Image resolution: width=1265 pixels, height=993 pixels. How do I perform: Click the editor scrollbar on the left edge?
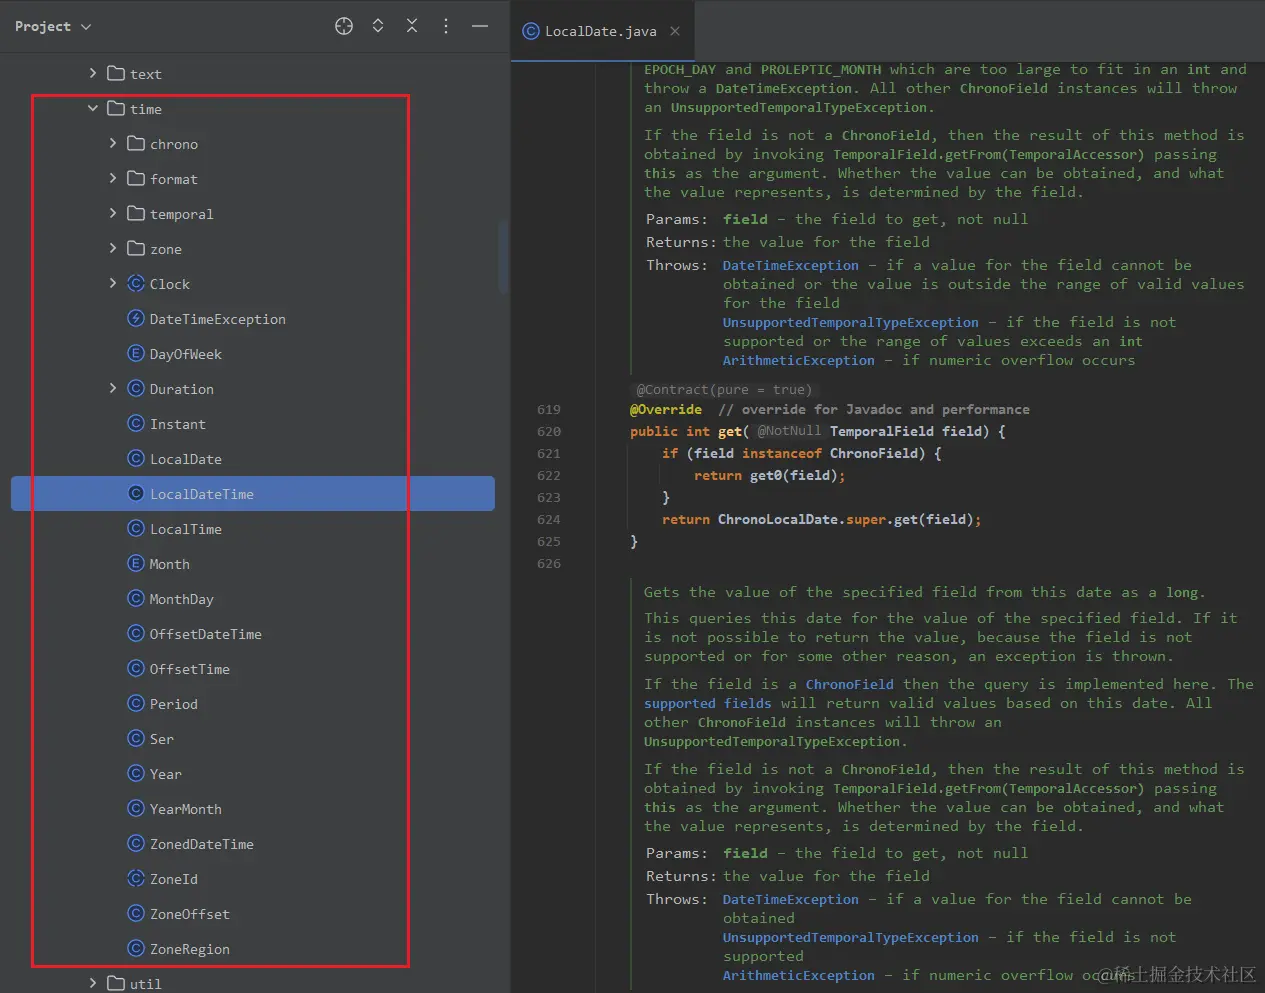pyautogui.click(x=504, y=256)
